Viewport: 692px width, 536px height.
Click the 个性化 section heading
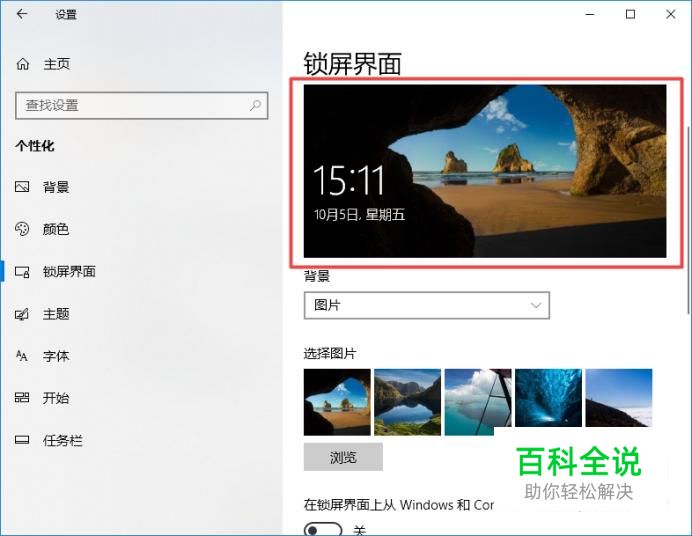tap(35, 146)
